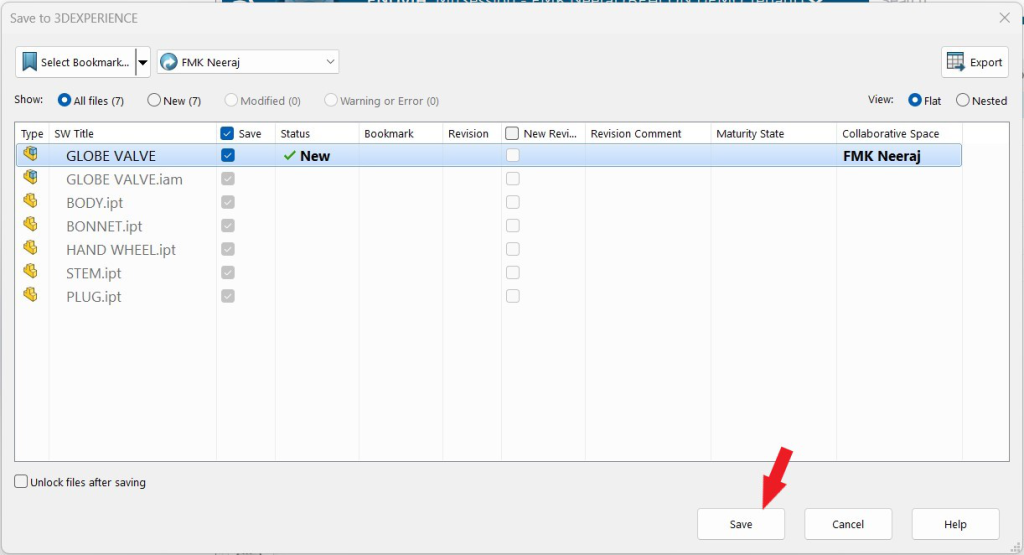Click the Save button
The width and height of the screenshot is (1024, 555).
click(741, 524)
